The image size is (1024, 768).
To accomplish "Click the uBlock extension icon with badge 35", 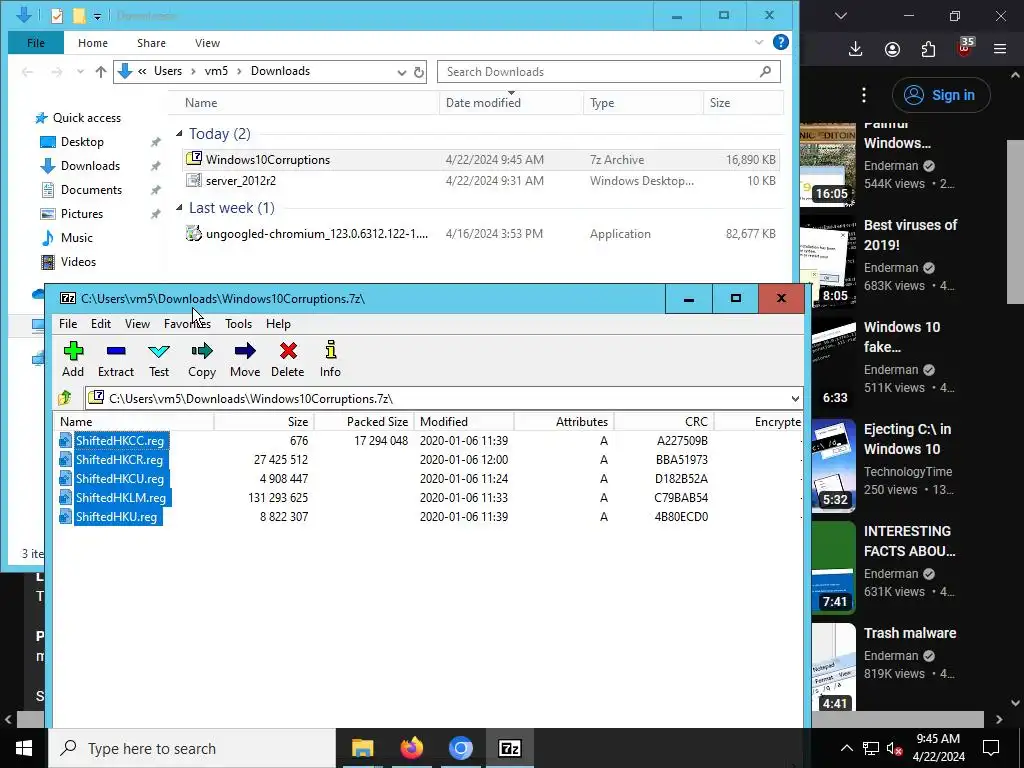I will click(x=965, y=48).
